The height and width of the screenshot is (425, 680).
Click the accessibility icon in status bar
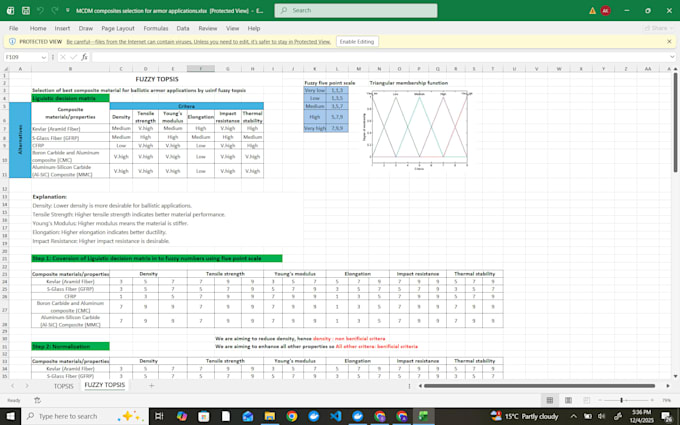[37, 400]
